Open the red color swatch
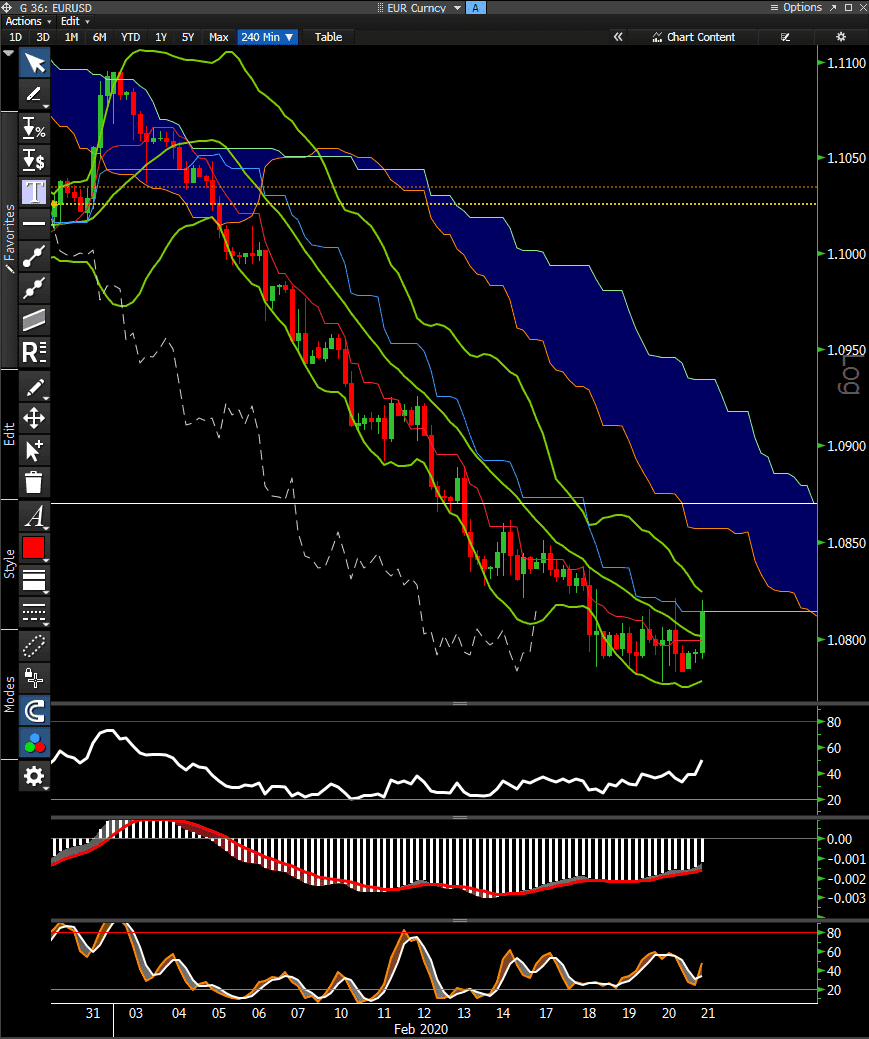Screen dimensions: 869x1039 pyautogui.click(x=34, y=548)
